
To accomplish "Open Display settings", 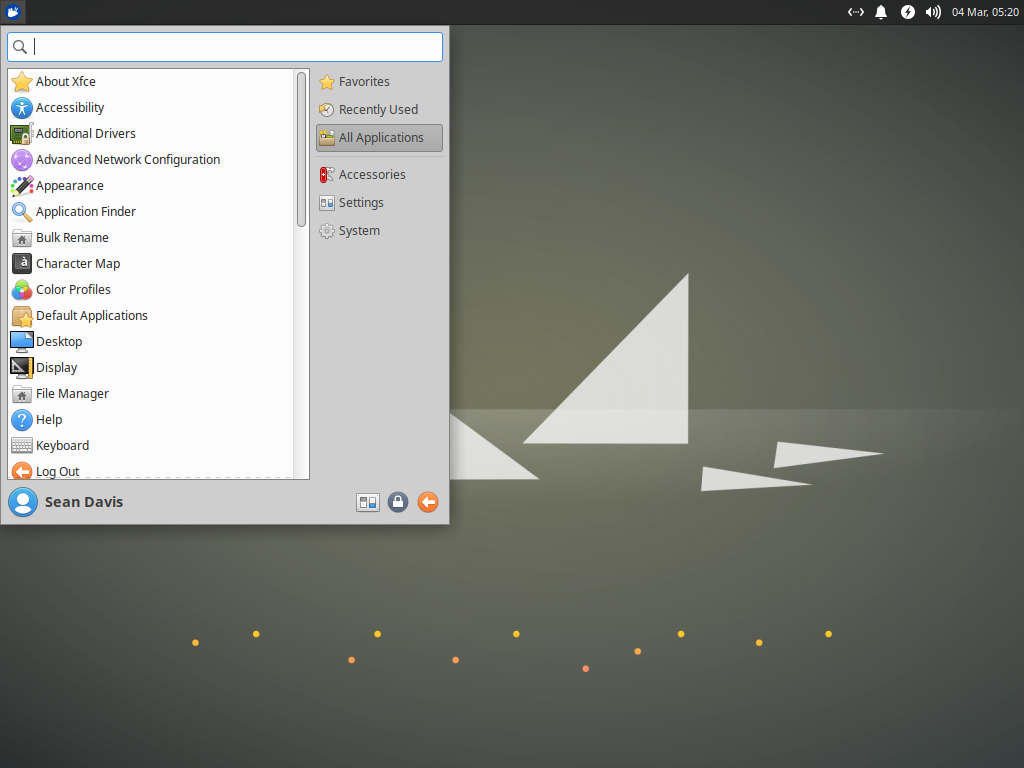I will pyautogui.click(x=57, y=367).
